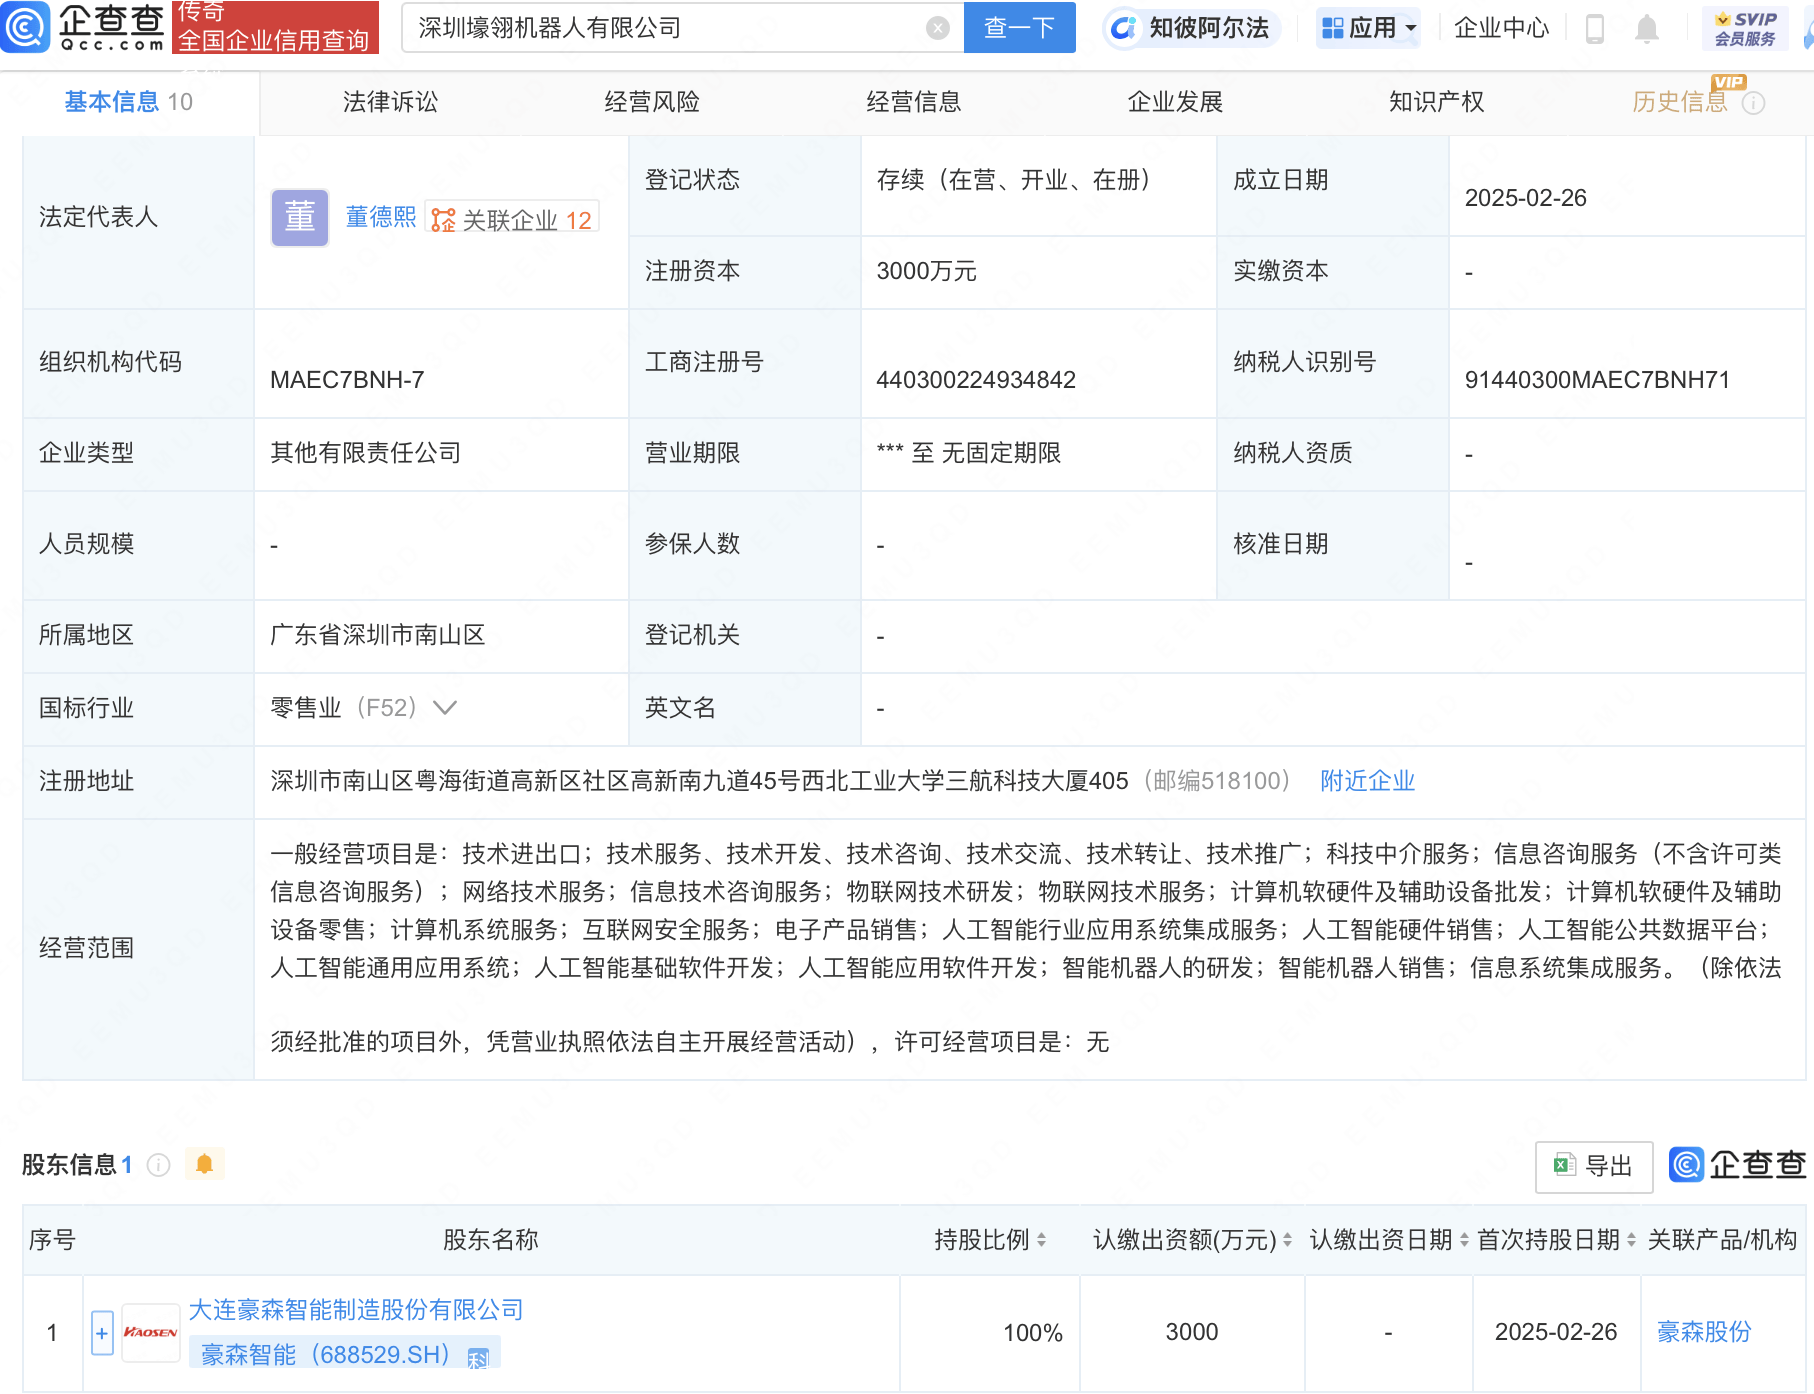Select organization code MAEC7BNH-7
Viewport: 1814px width, 1394px height.
point(347,380)
